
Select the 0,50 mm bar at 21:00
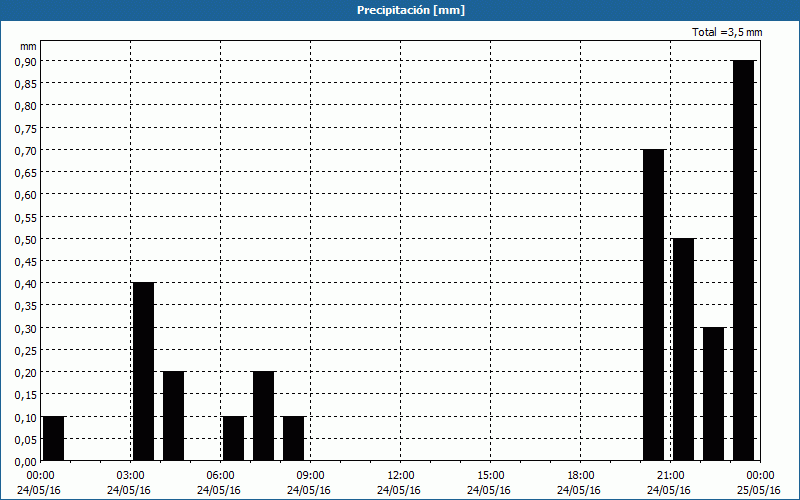(684, 349)
